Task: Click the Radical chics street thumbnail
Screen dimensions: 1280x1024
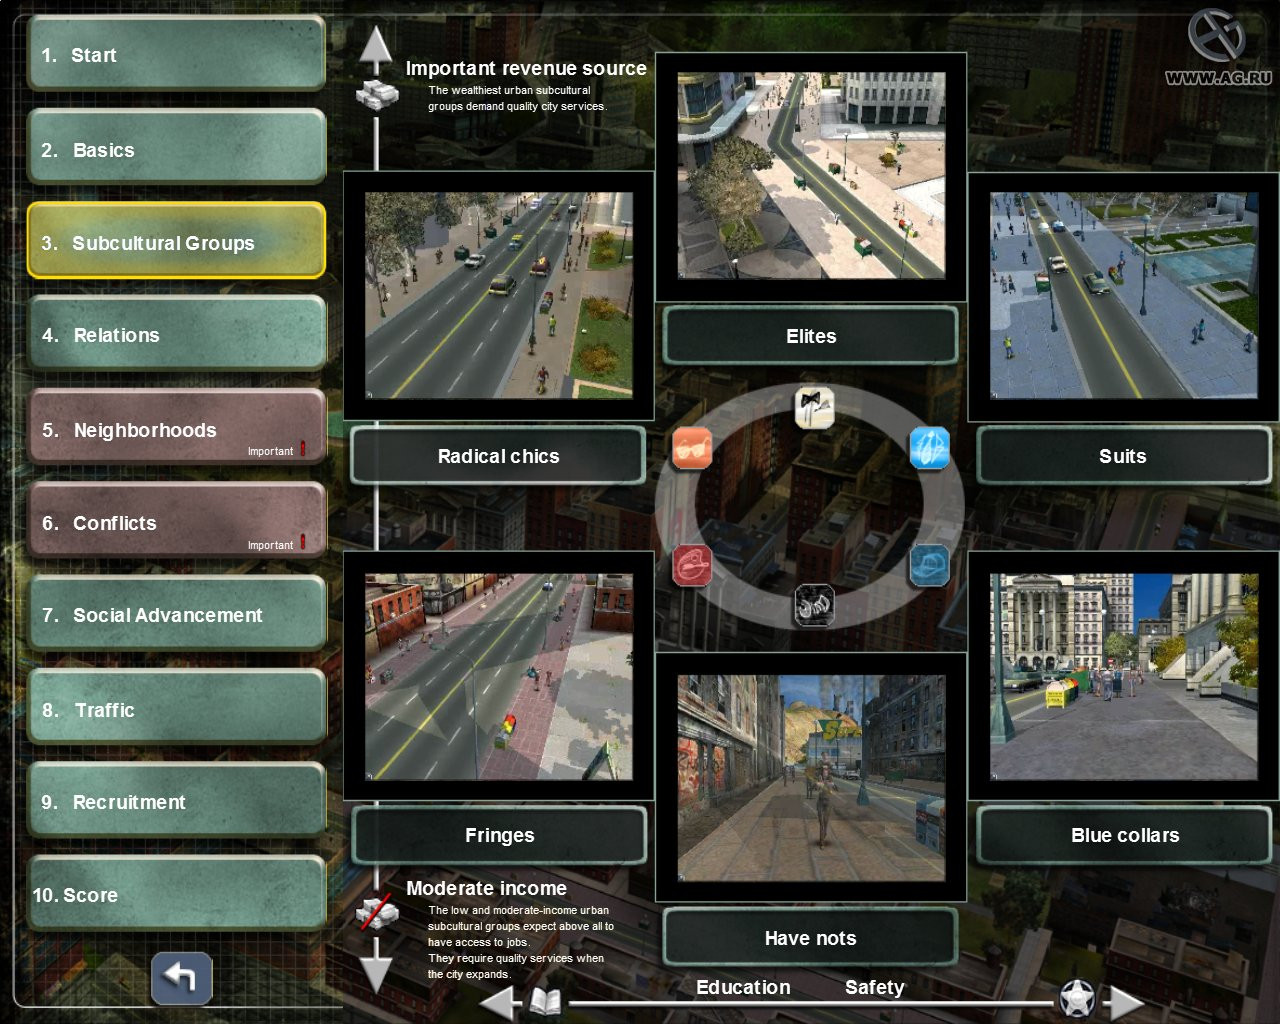Action: [499, 296]
